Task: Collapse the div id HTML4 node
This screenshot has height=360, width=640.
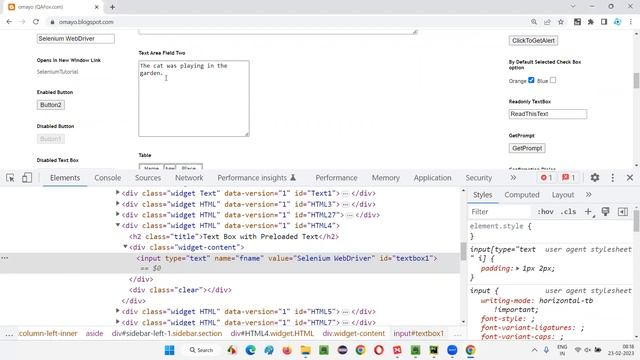Action: (x=118, y=225)
